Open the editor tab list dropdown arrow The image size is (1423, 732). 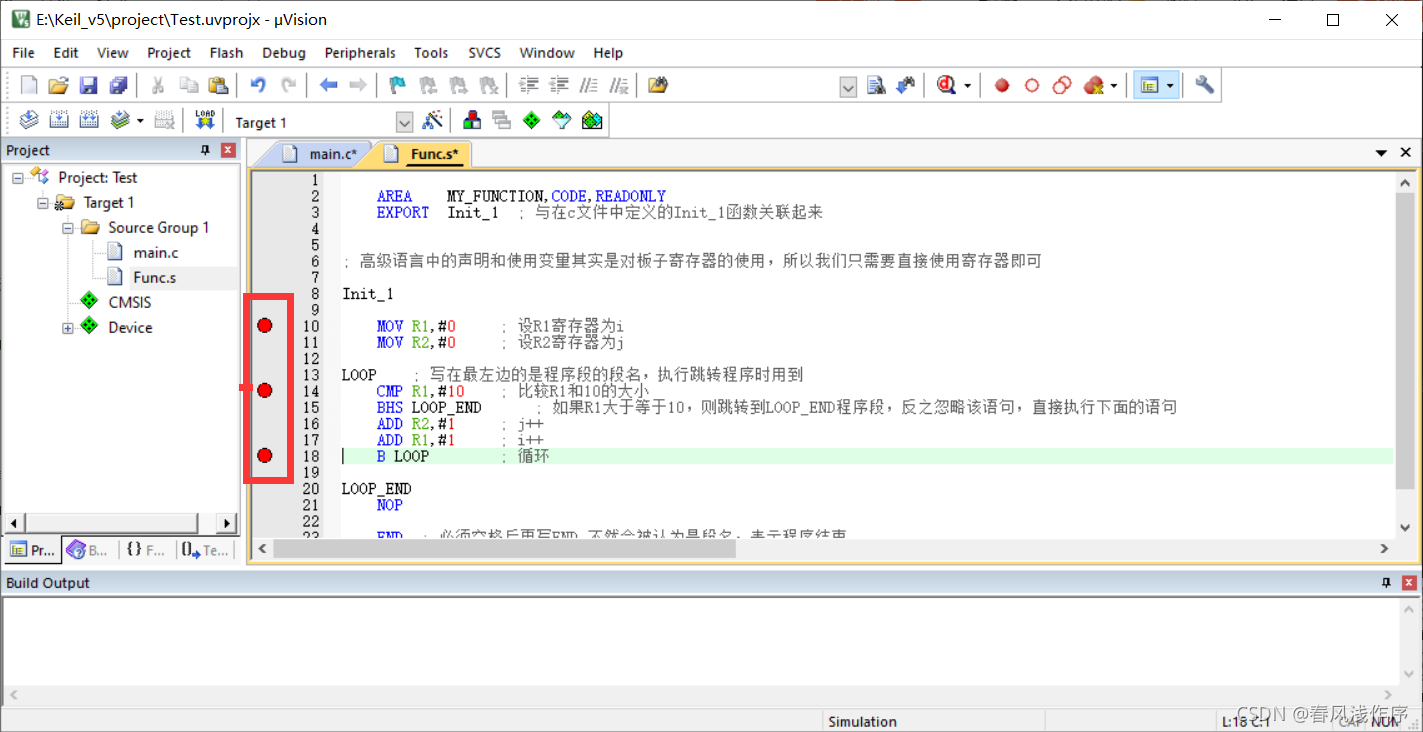1382,153
